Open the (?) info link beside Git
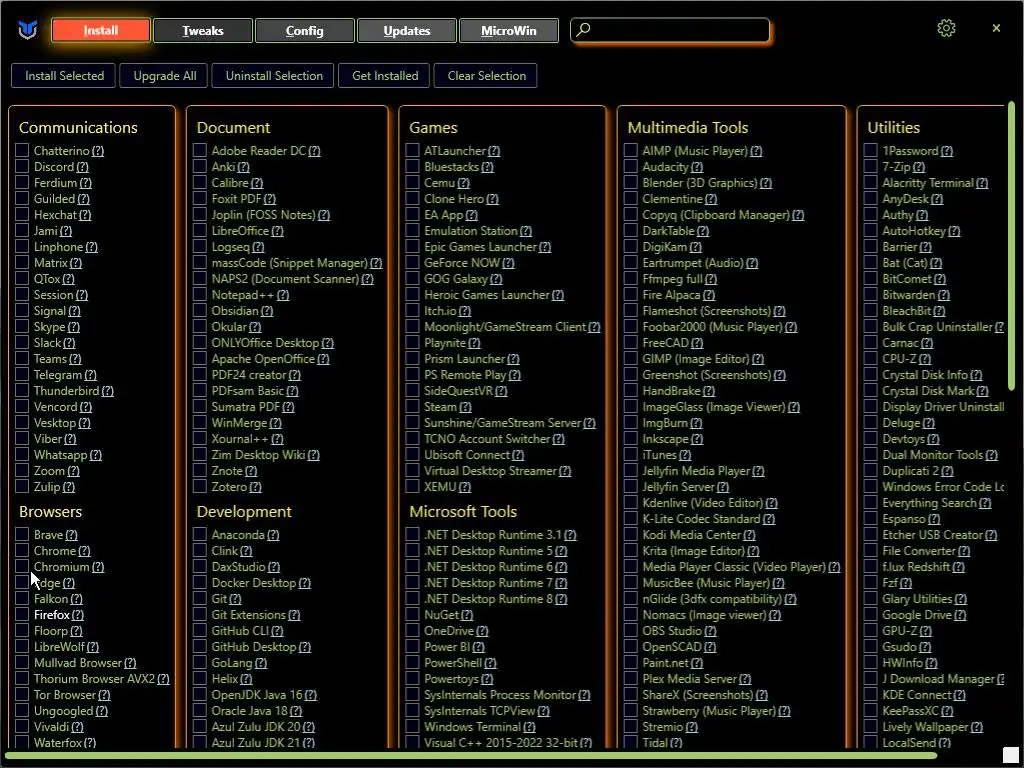This screenshot has width=1024, height=768. (235, 599)
